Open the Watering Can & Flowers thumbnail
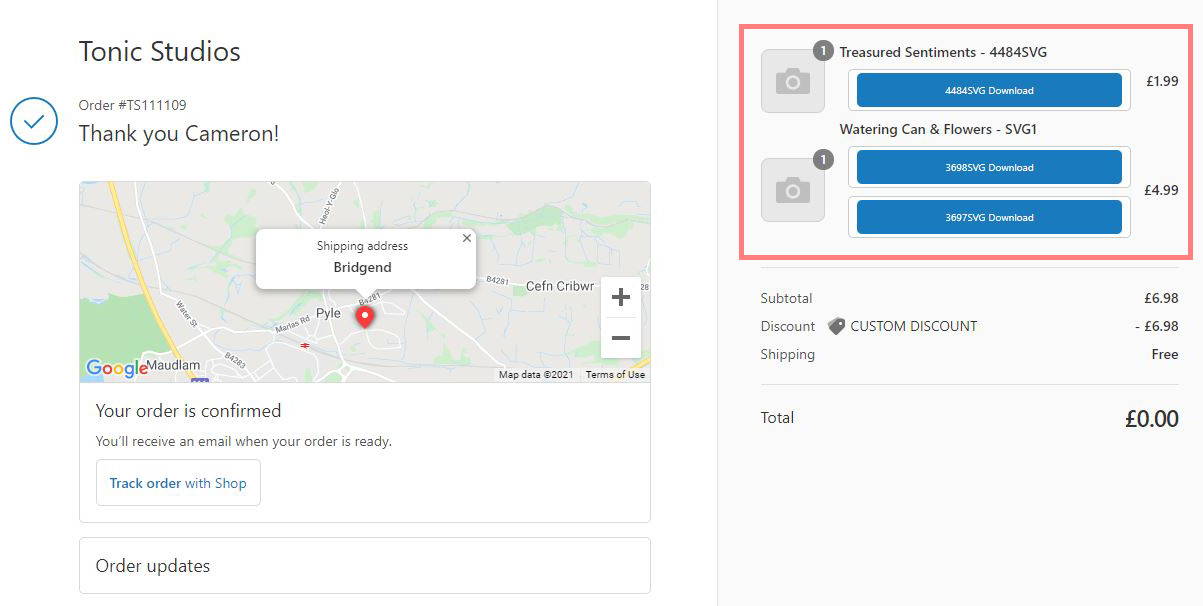 point(793,190)
